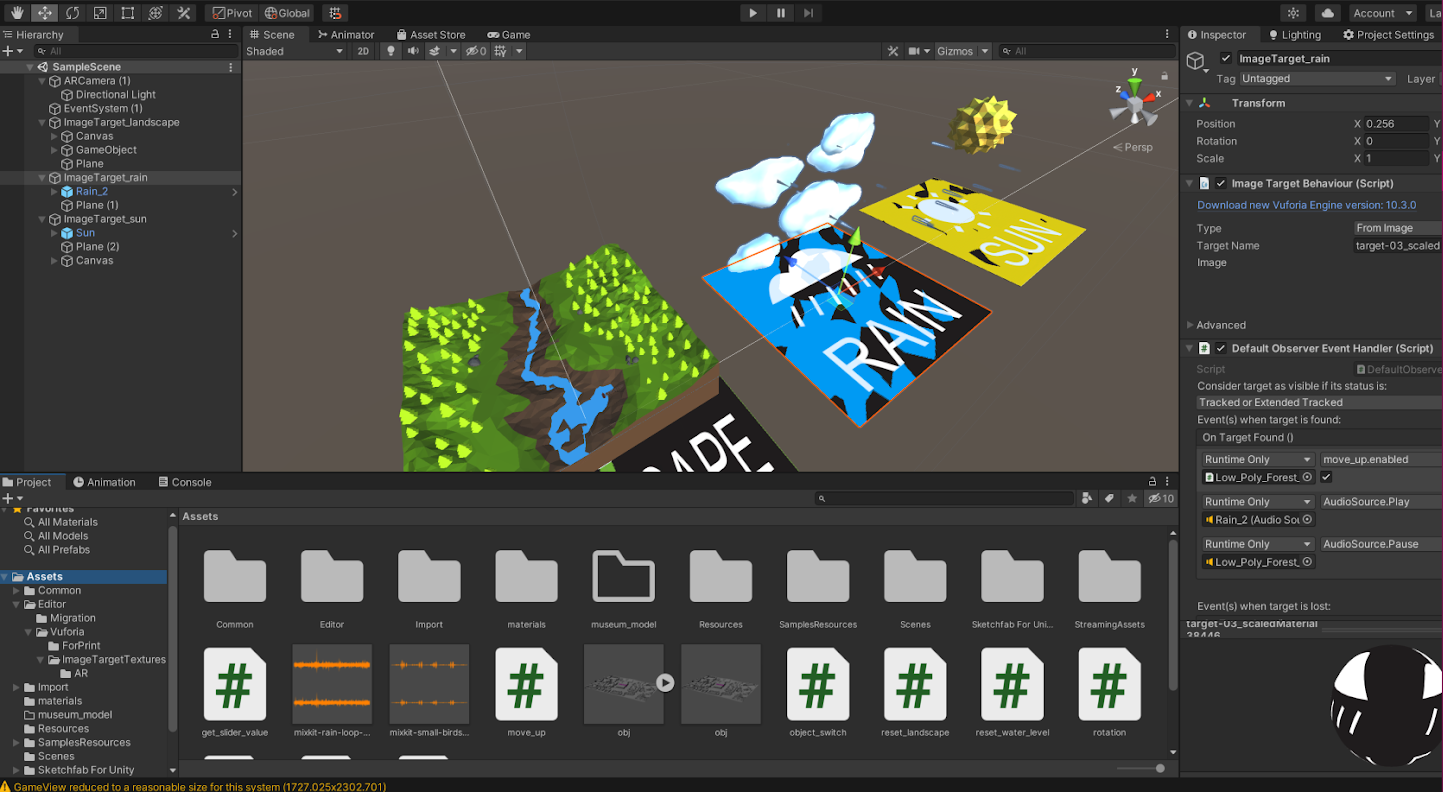The width and height of the screenshot is (1443, 792).
Task: Click Download new Vuforia Engine version link
Action: pyautogui.click(x=1306, y=205)
